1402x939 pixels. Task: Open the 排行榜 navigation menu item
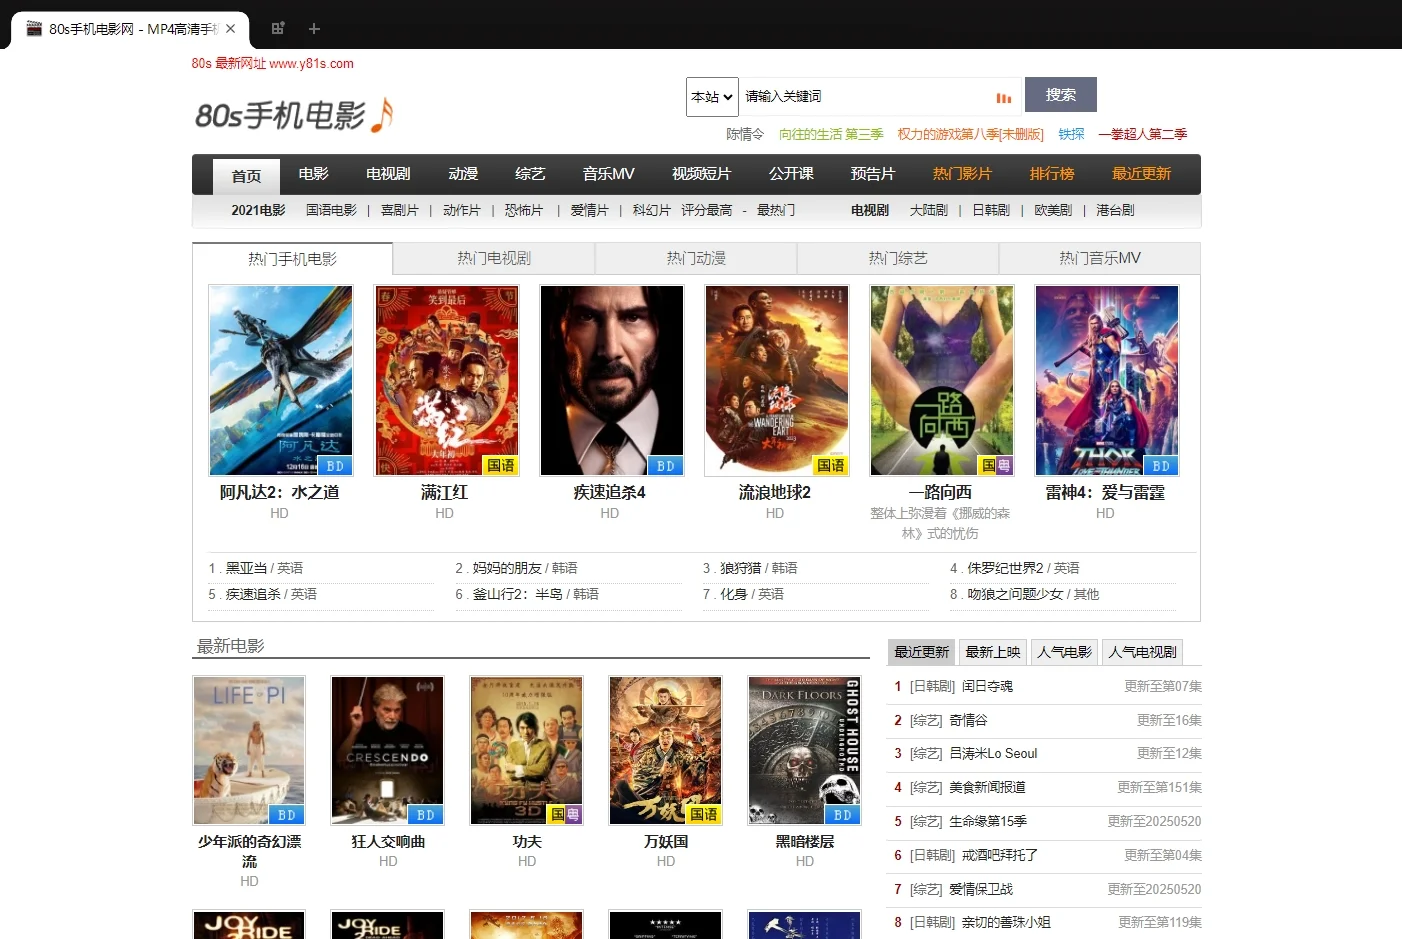click(x=1051, y=173)
